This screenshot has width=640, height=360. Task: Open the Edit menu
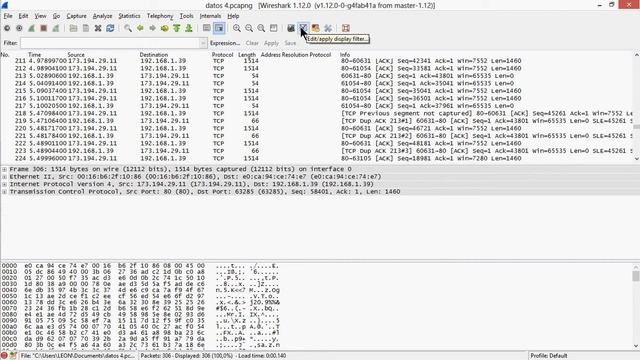point(23,16)
